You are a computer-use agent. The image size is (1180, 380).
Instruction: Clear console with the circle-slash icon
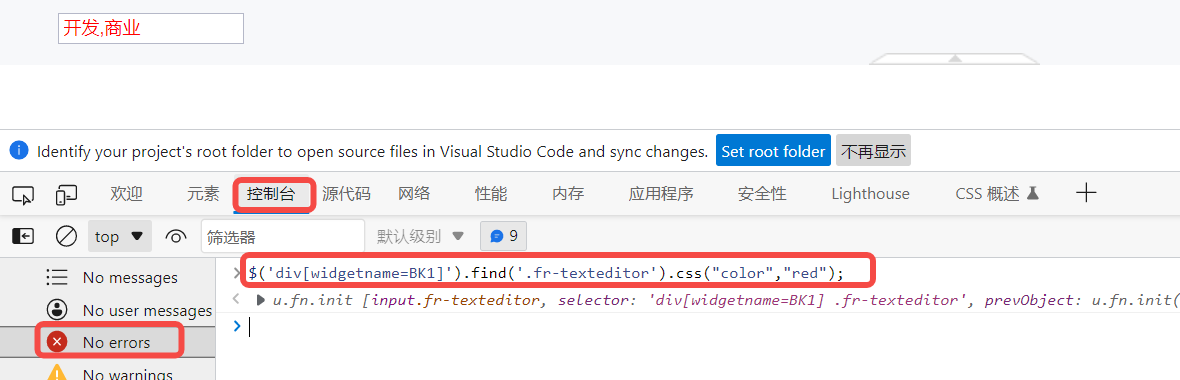click(66, 237)
